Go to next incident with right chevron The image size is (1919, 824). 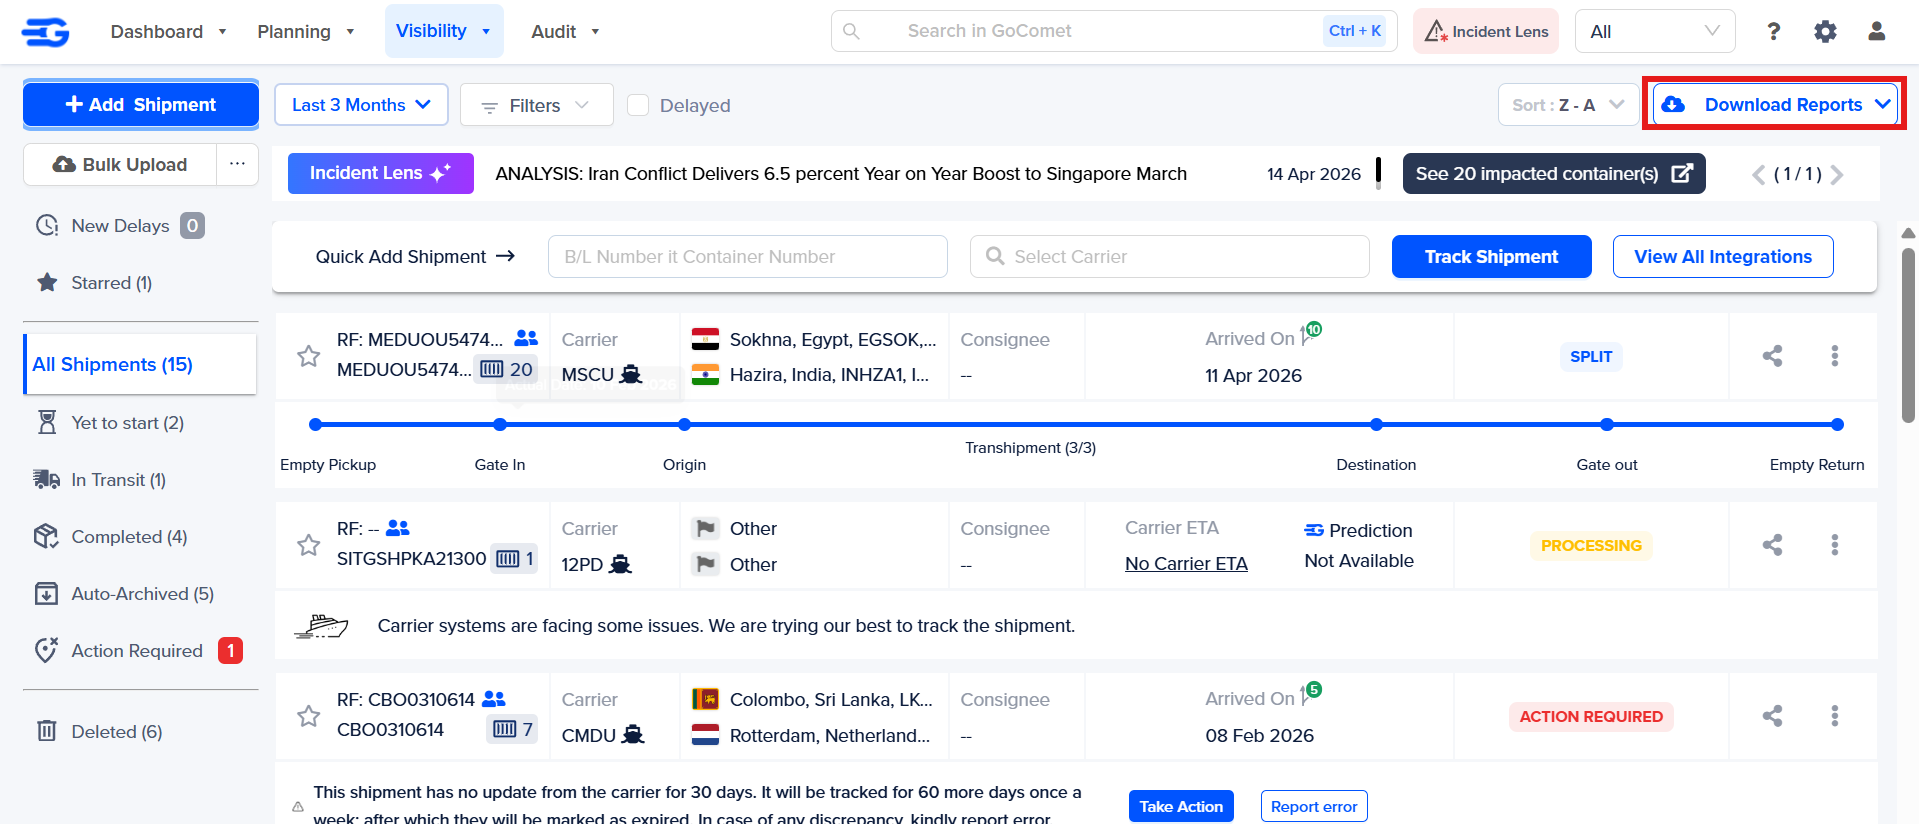(x=1837, y=175)
